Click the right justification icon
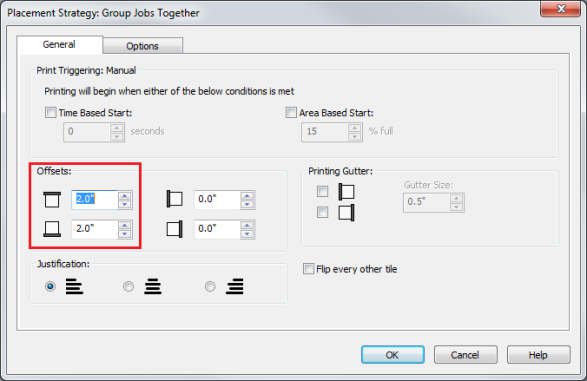This screenshot has height=381, width=587. 235,286
